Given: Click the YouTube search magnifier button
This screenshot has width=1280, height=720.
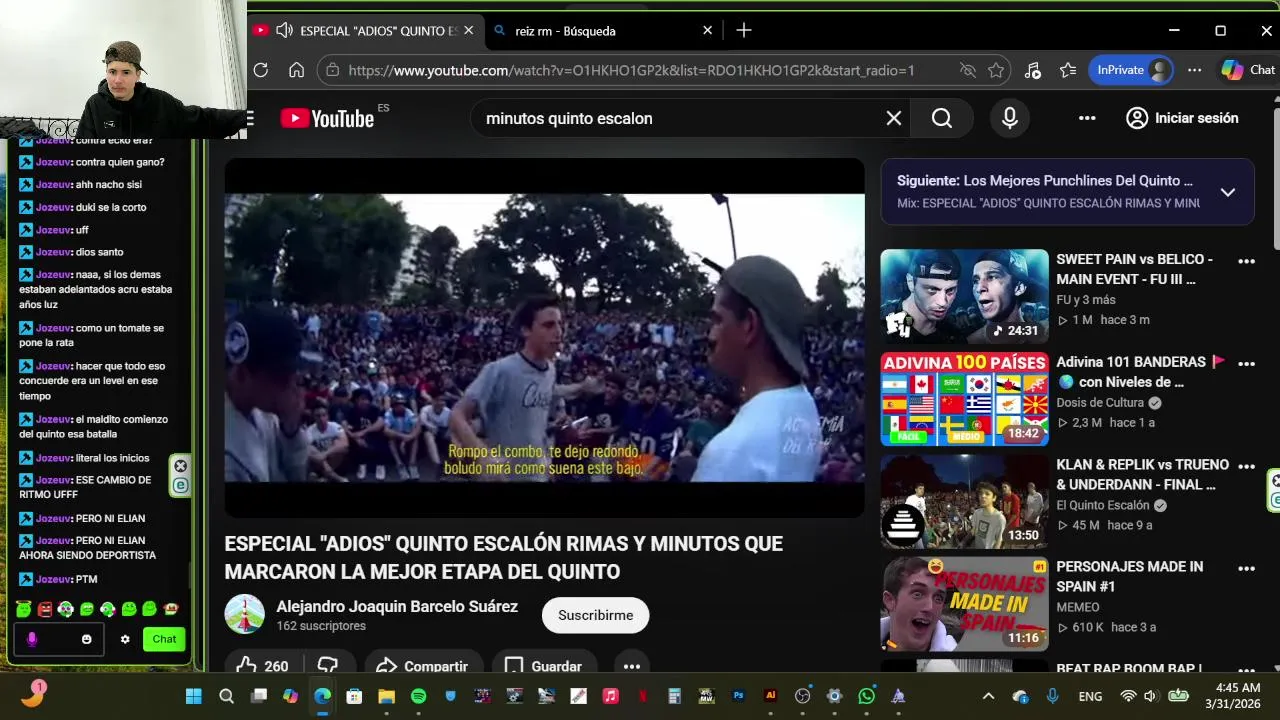Looking at the screenshot, I should pyautogui.click(x=942, y=118).
